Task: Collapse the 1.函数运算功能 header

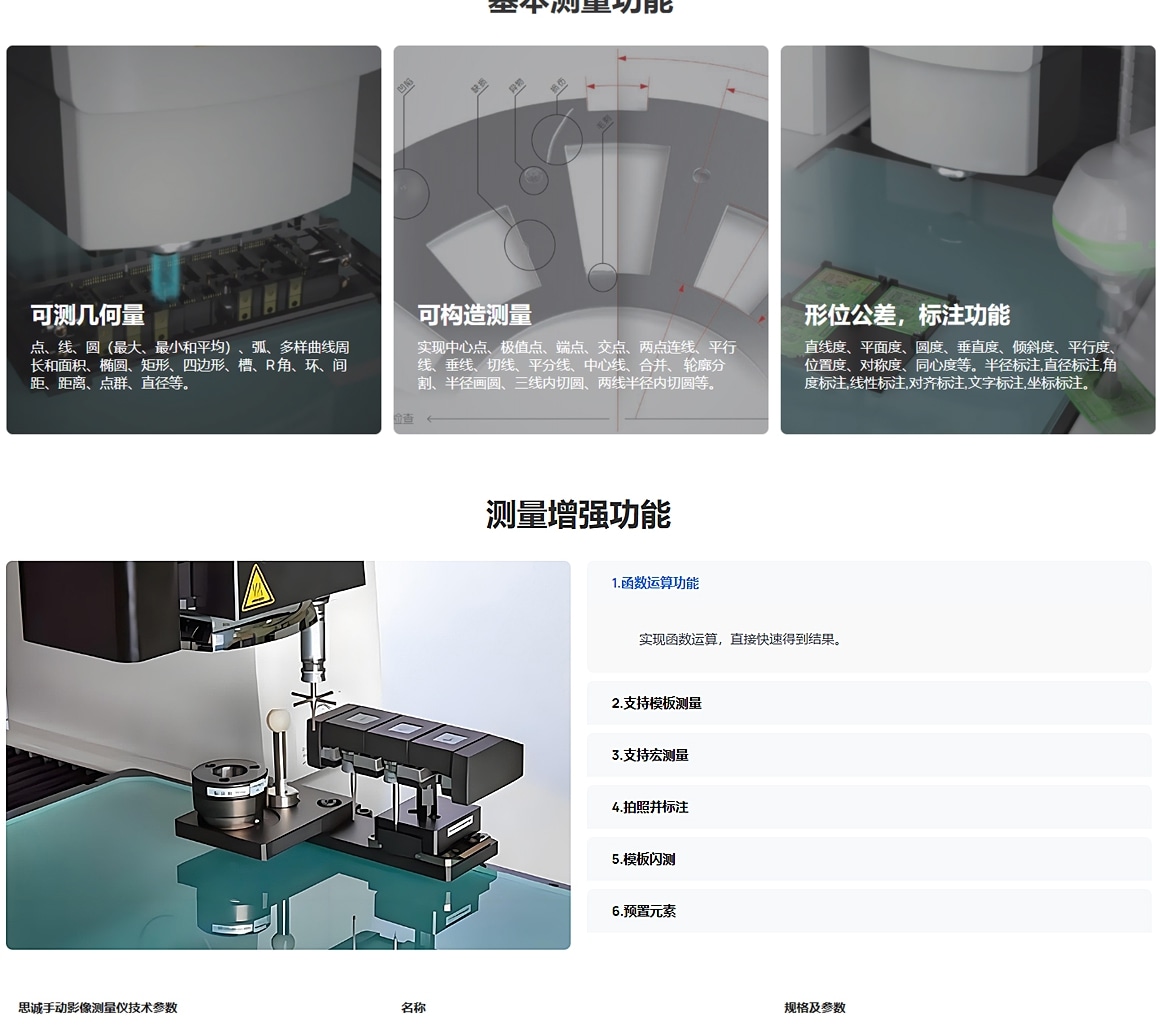Action: pyautogui.click(x=655, y=583)
